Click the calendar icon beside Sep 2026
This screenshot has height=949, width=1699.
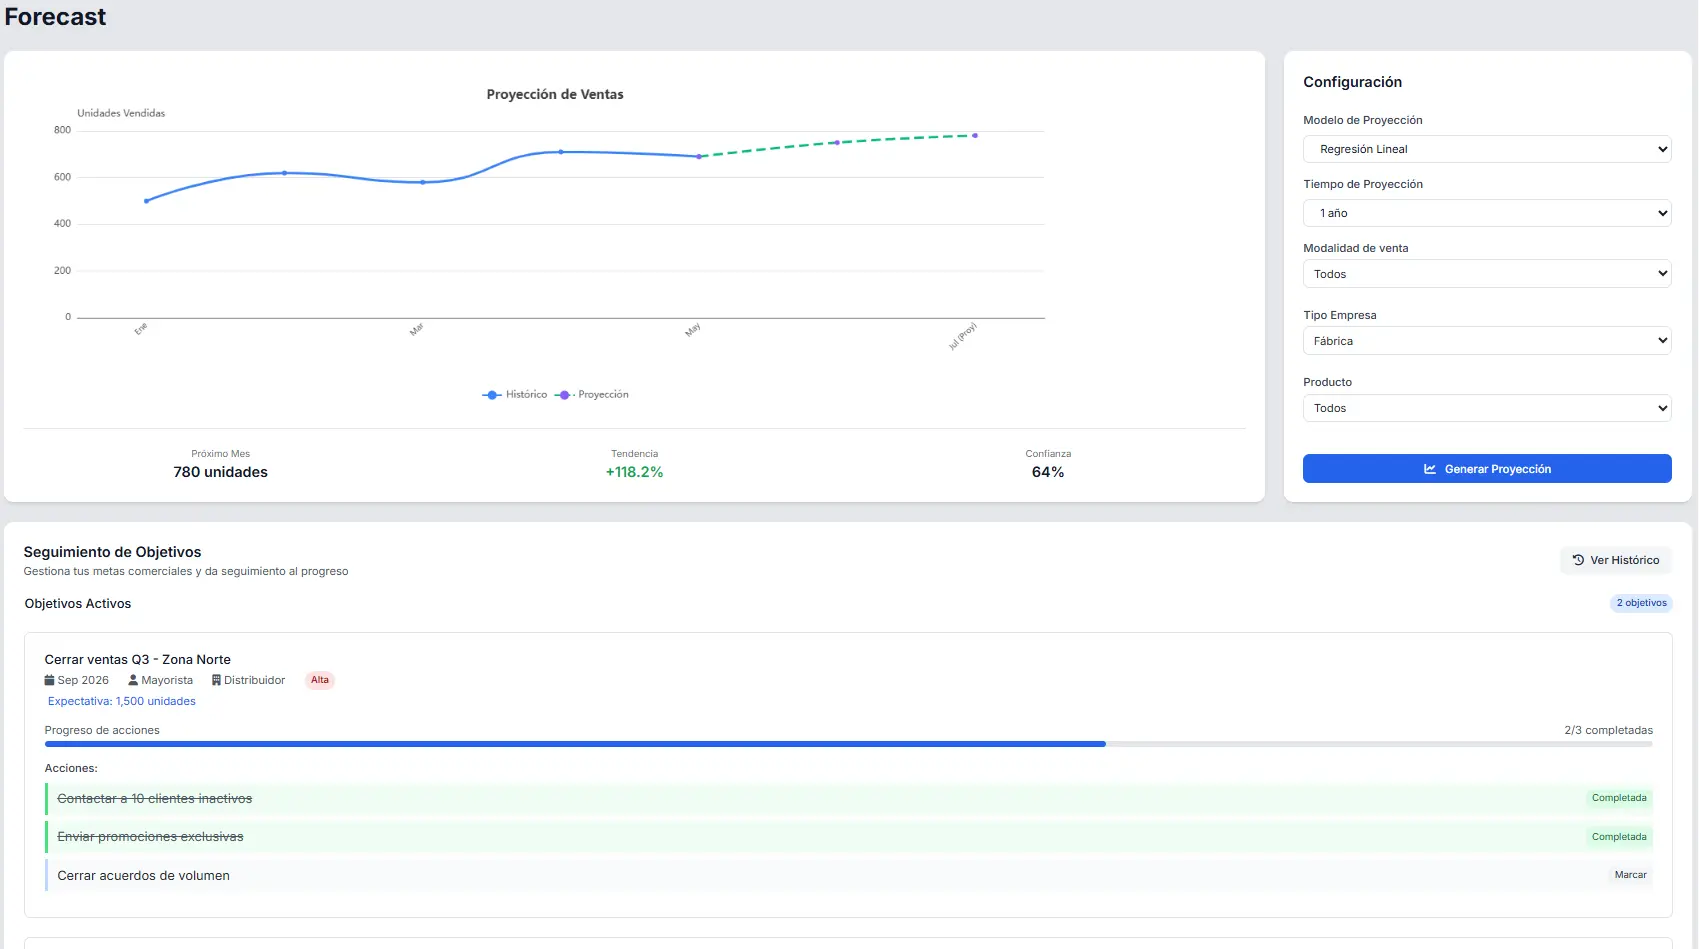(50, 680)
